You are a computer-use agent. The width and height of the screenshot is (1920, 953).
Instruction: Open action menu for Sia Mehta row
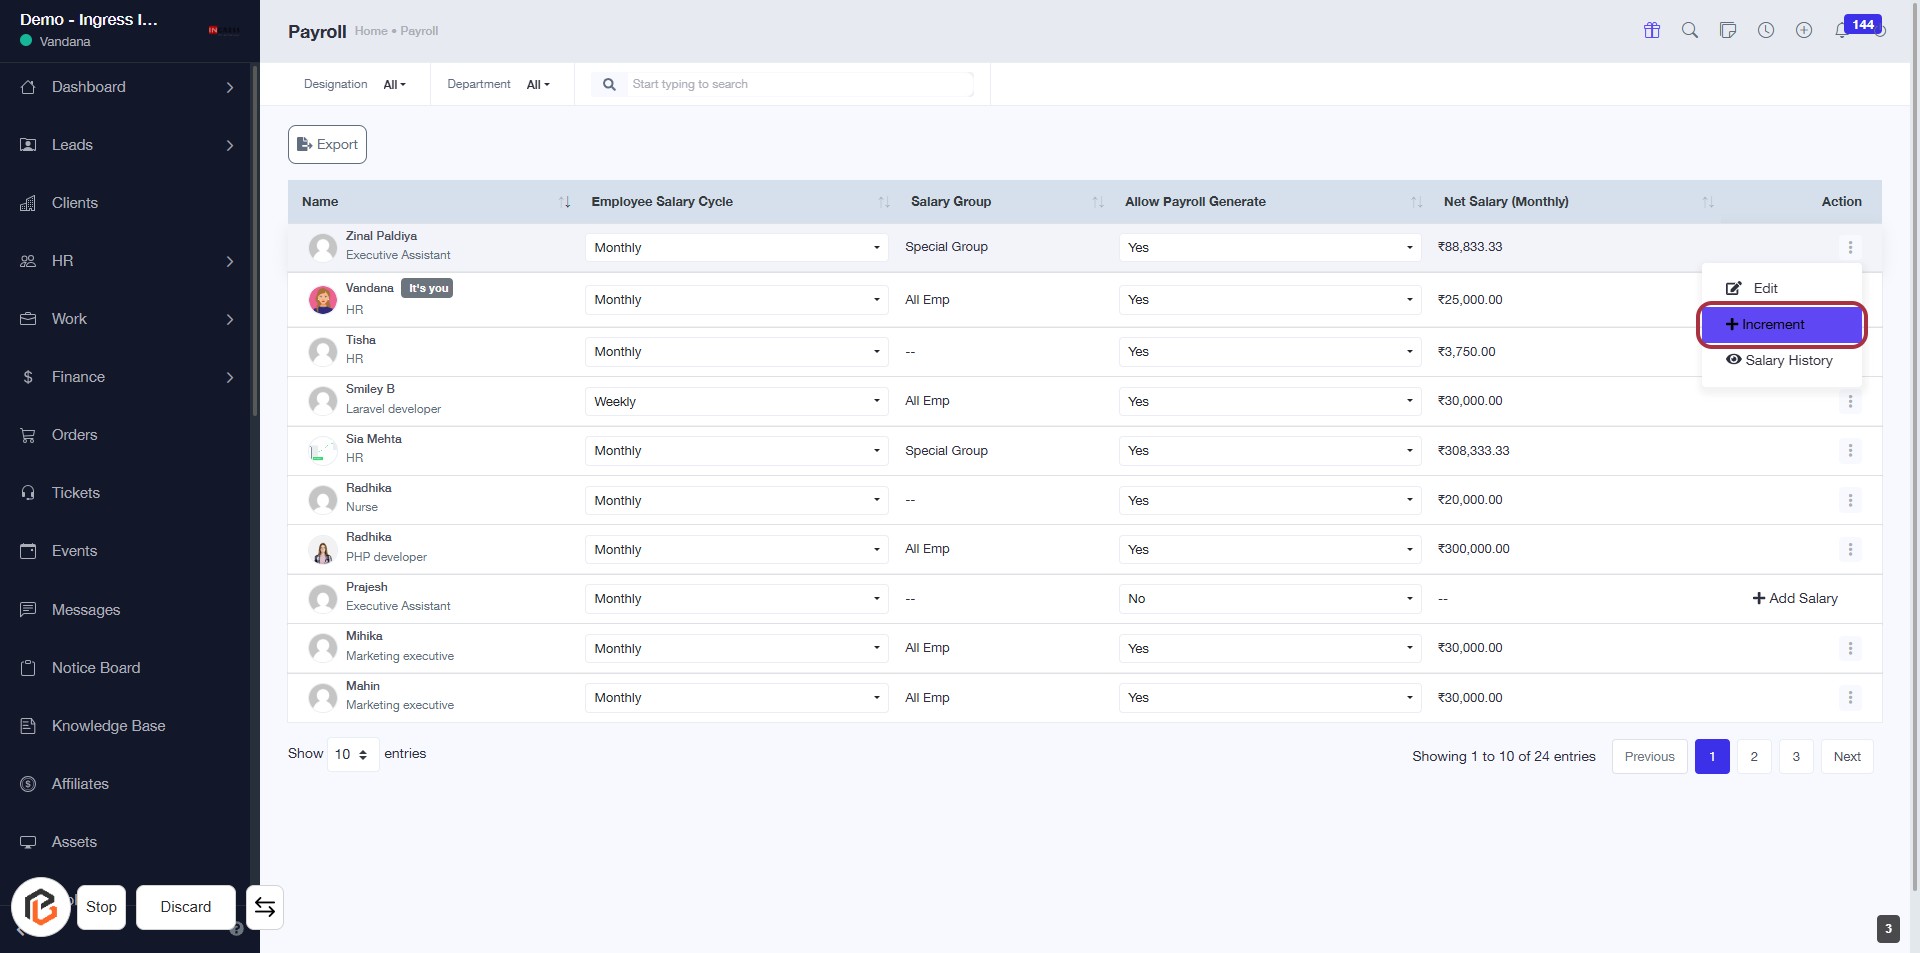coord(1849,451)
